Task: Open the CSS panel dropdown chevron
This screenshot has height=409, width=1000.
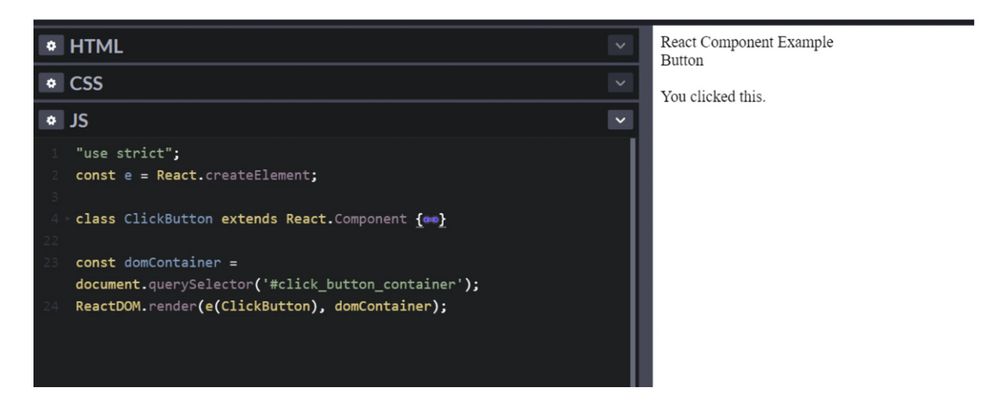Action: coord(620,83)
